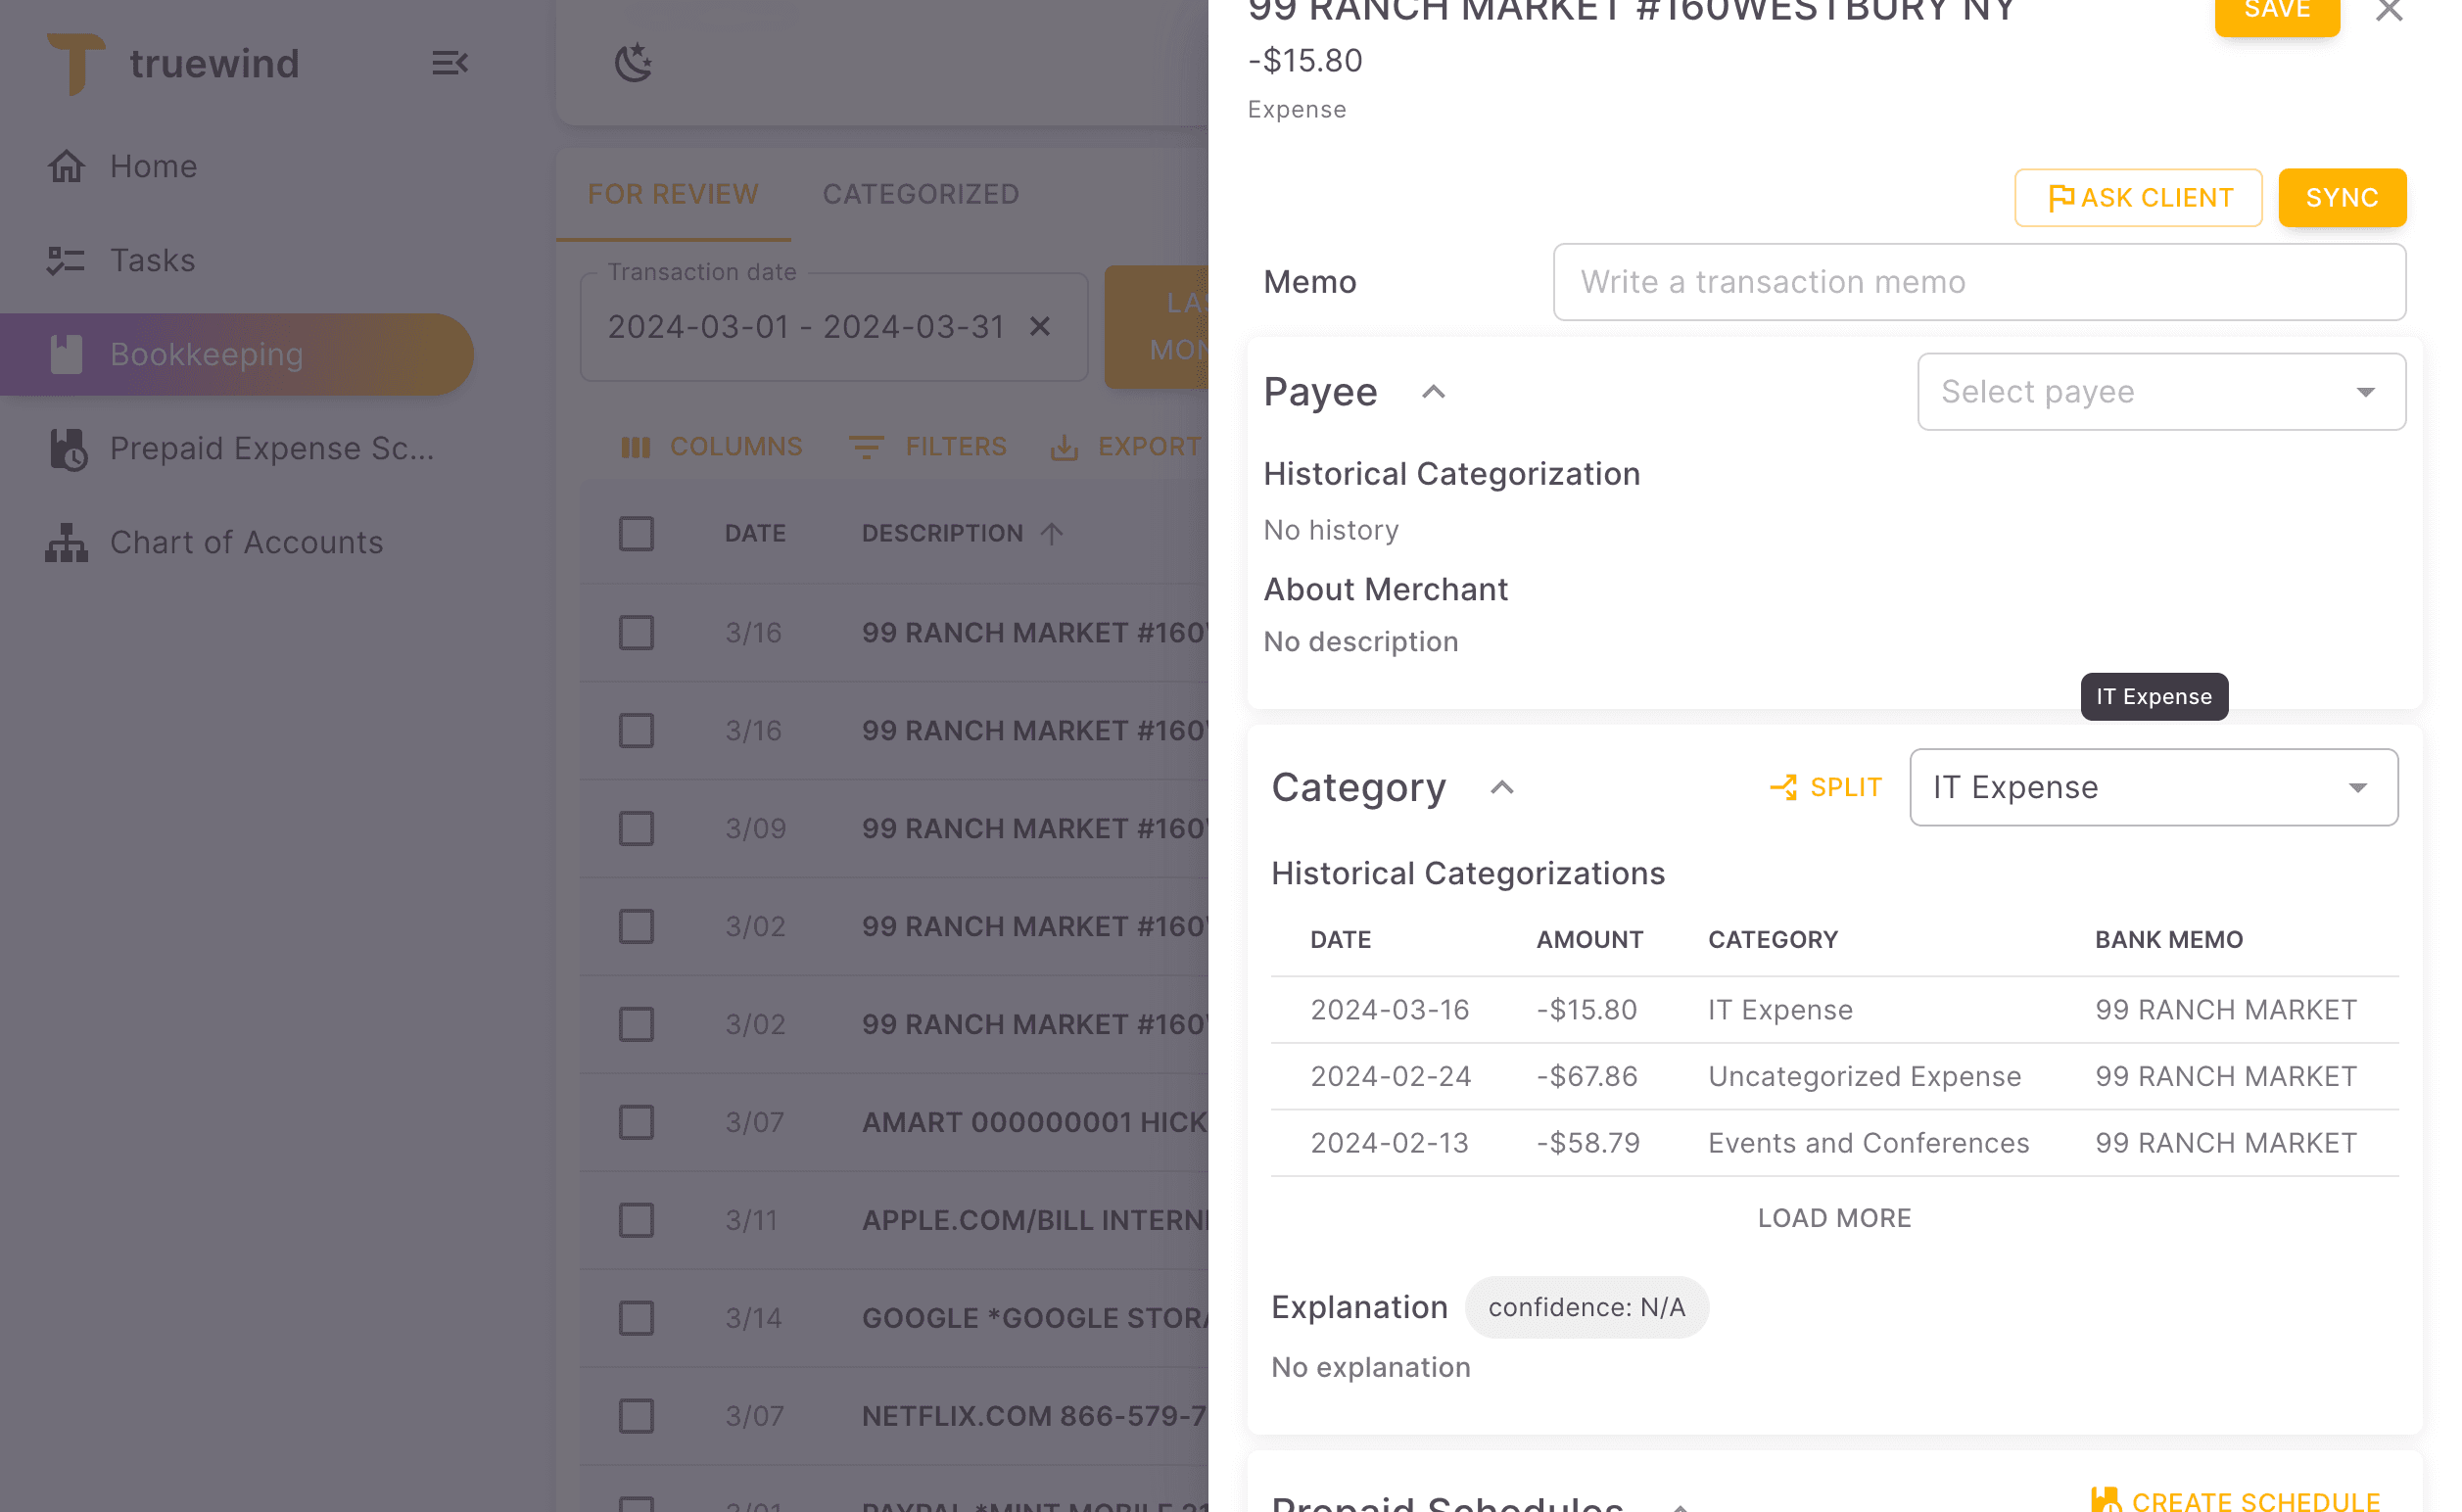Collapse the Payee section
This screenshot has height=1512, width=2462.
(1434, 392)
